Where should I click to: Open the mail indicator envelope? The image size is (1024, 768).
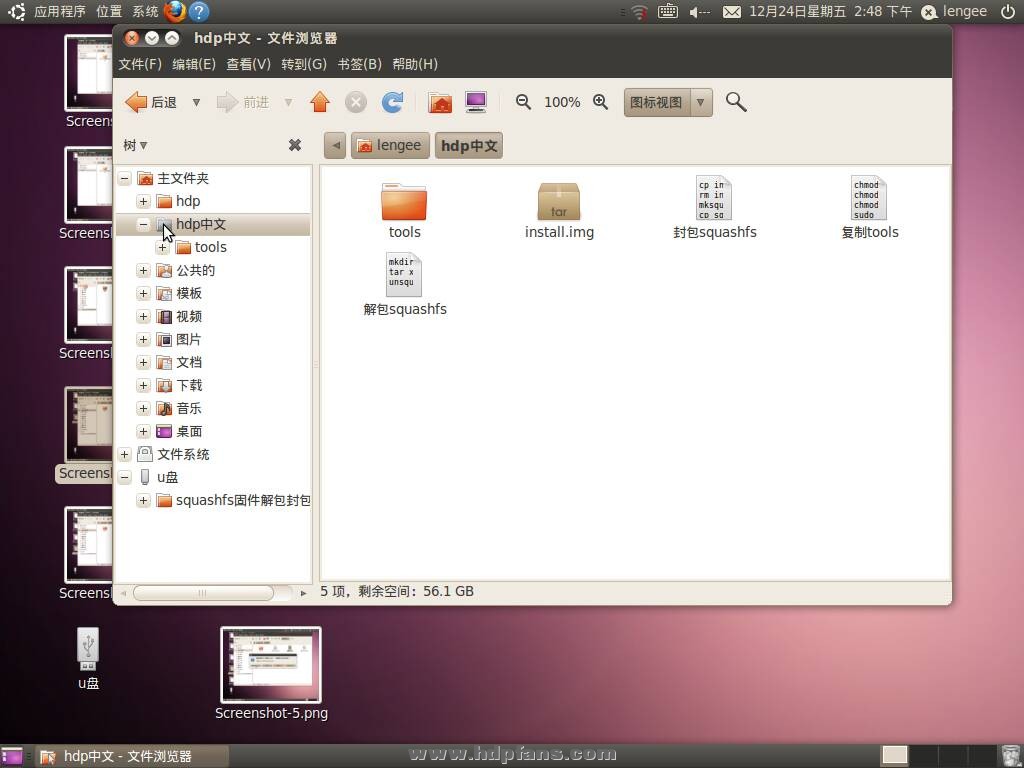(731, 12)
